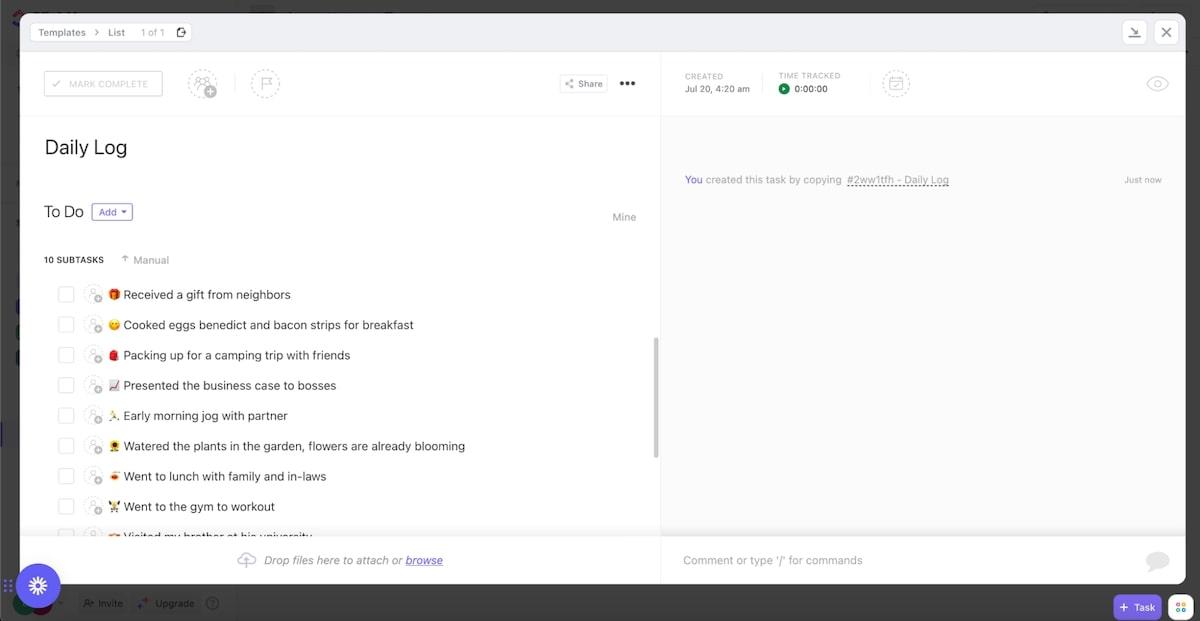
Task: Click the move task icon in breadcrumb
Action: pyautogui.click(x=181, y=32)
